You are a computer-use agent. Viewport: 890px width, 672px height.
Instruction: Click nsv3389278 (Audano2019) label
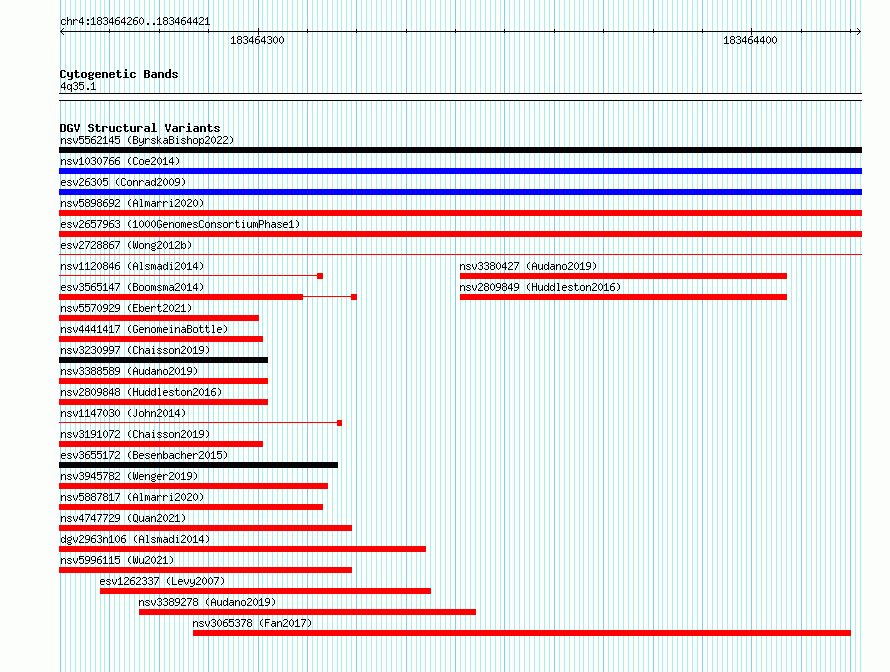(x=207, y=602)
